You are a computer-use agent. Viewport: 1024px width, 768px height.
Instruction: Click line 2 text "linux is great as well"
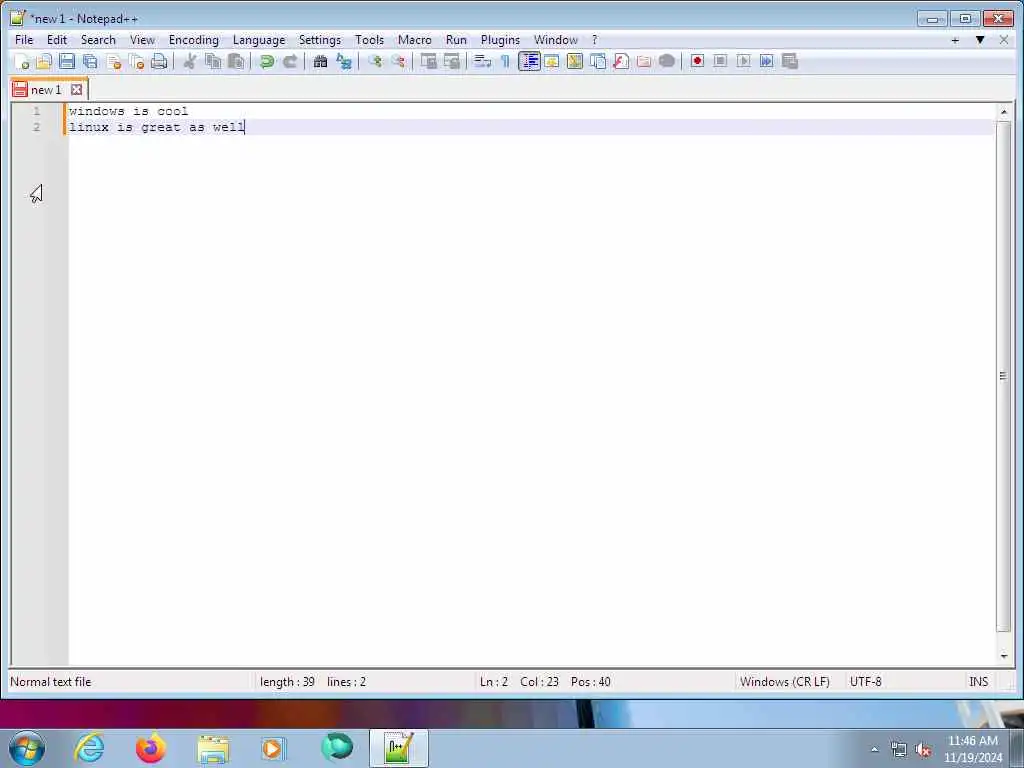157,127
